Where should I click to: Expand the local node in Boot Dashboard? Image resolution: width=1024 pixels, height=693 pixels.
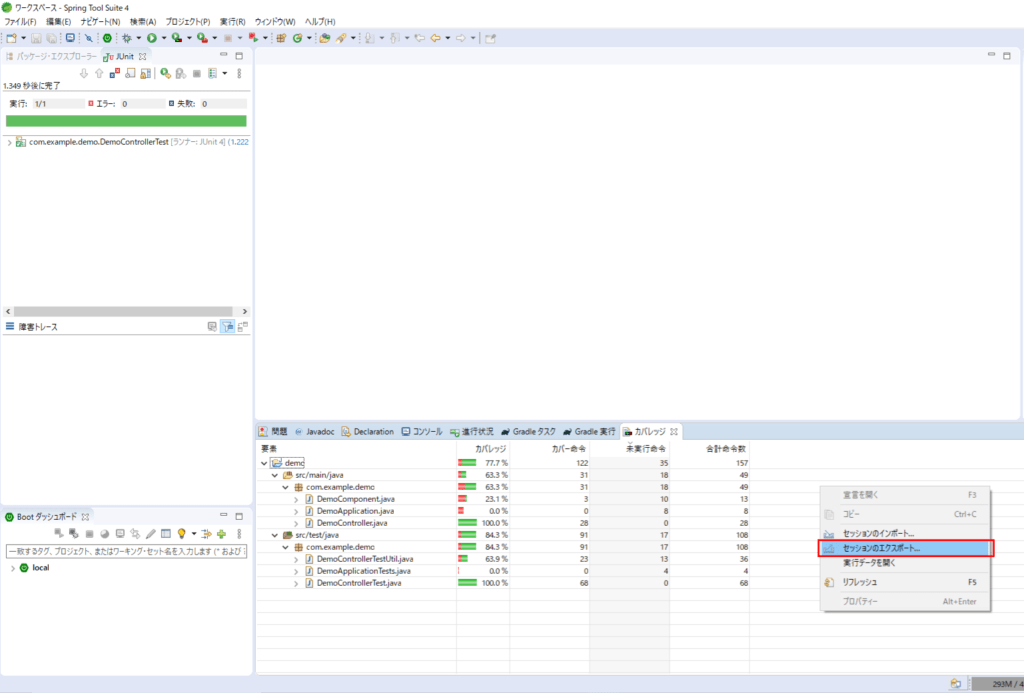[x=12, y=568]
